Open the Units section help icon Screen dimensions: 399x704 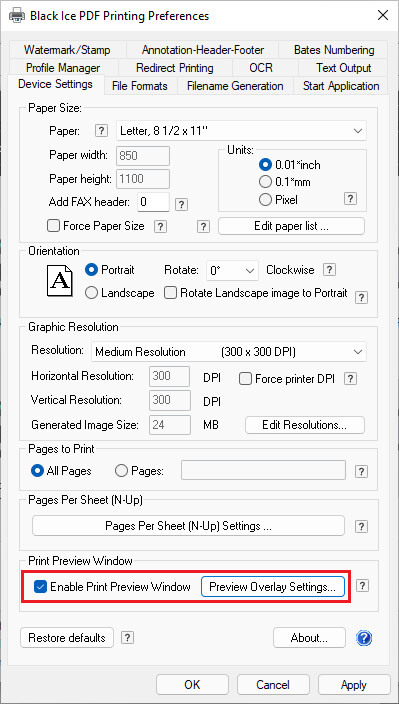[351, 199]
